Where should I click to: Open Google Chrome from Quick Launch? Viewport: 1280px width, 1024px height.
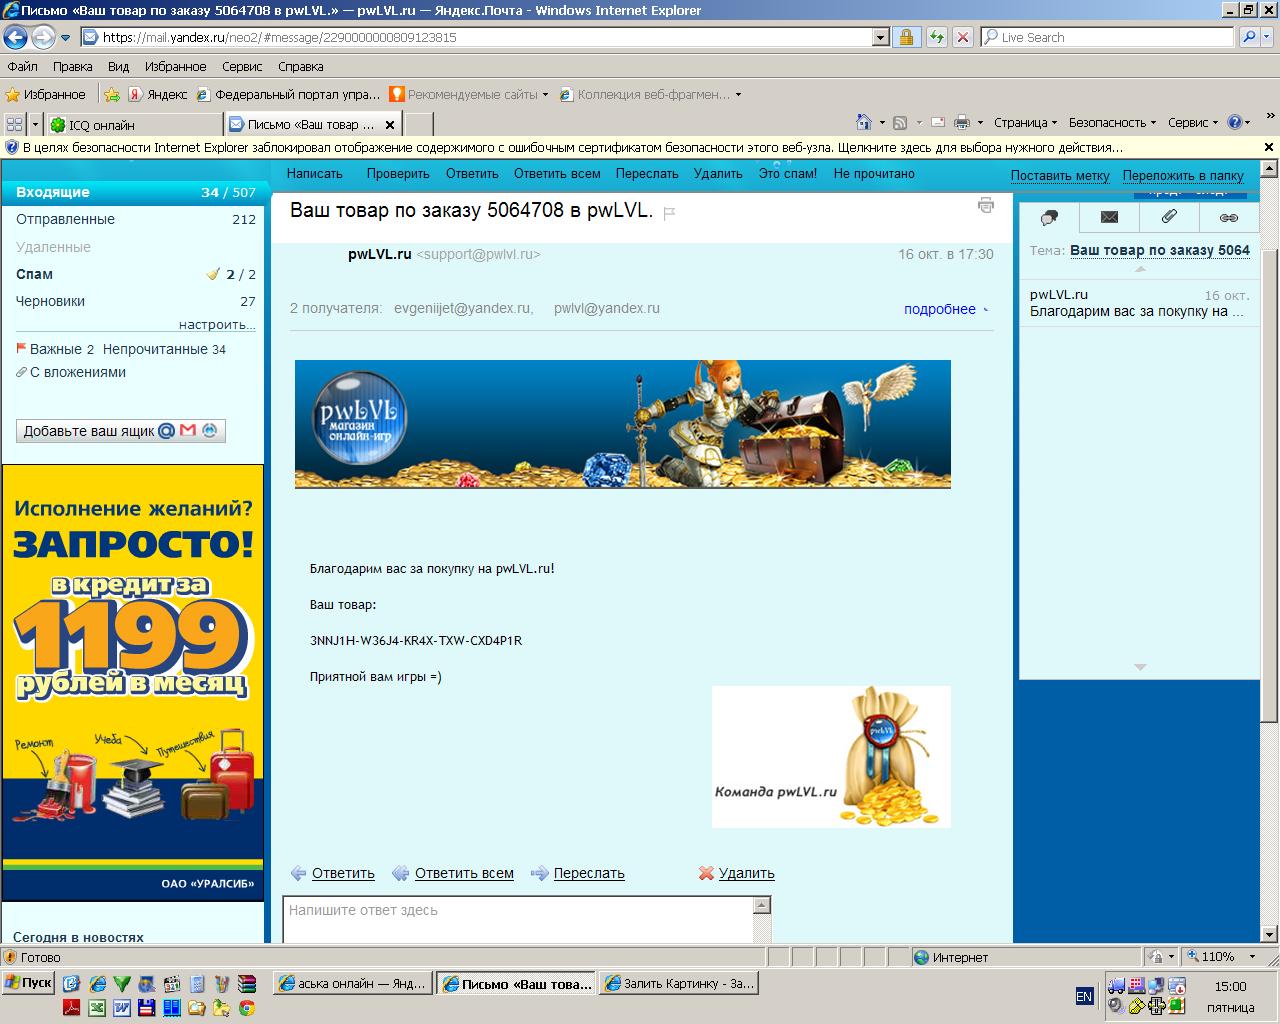[247, 1007]
